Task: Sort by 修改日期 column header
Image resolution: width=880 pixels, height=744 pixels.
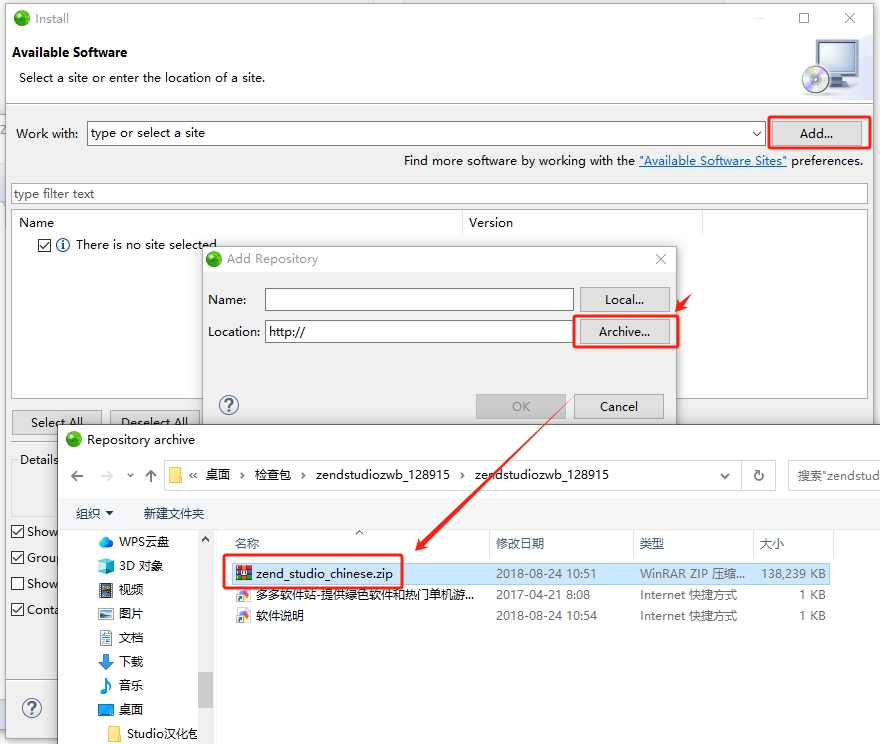Action: [x=520, y=543]
